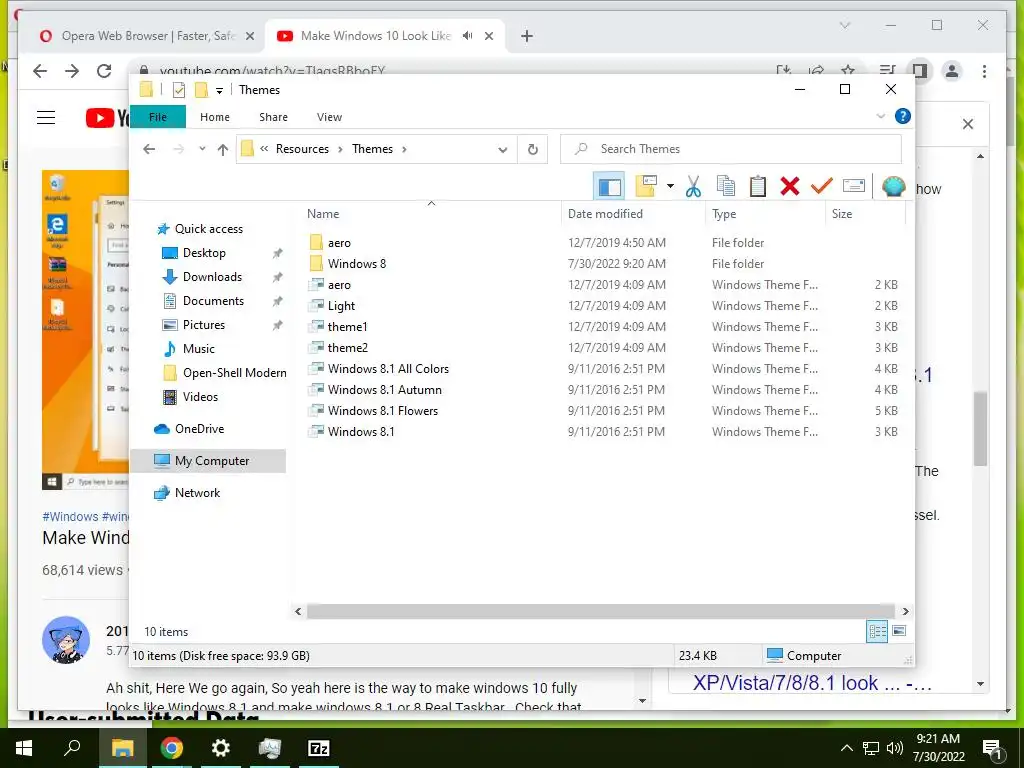This screenshot has width=1024, height=768.
Task: Click the file list horizontal scrollbar
Action: [600, 611]
